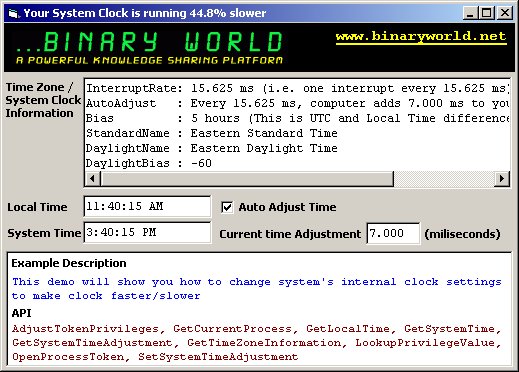Minimize the System Clock window
This screenshot has width=519, height=372.
[470, 13]
